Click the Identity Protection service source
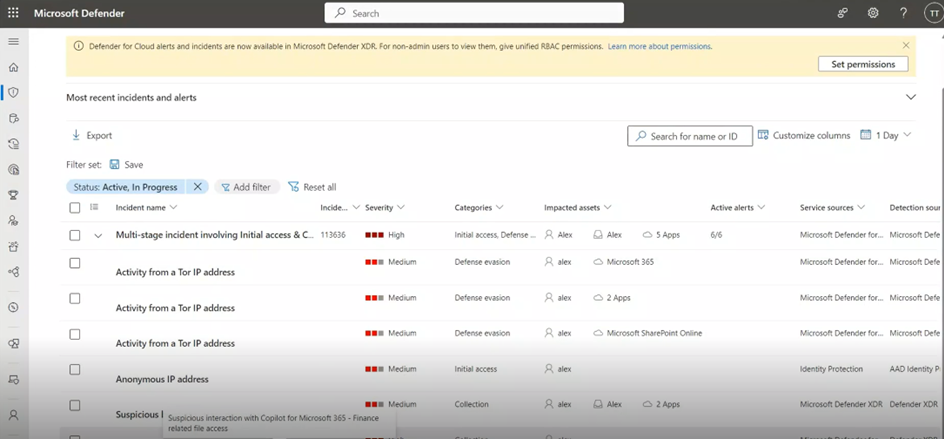The width and height of the screenshot is (944, 439). tap(831, 369)
